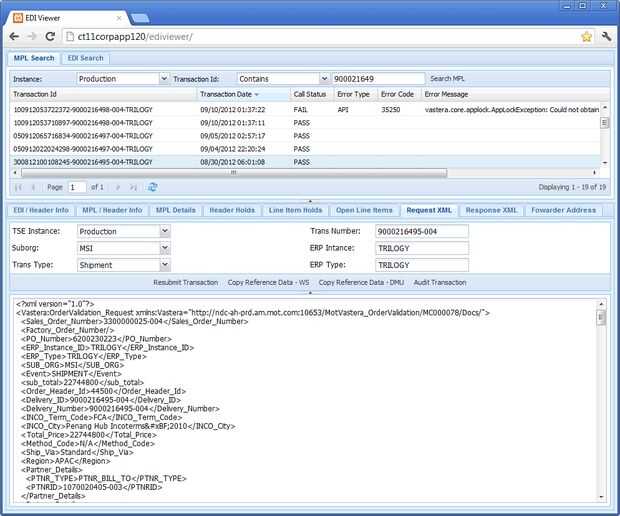This screenshot has height=516, width=620.
Task: Click Copy Reference Data - DMU
Action: tap(361, 282)
